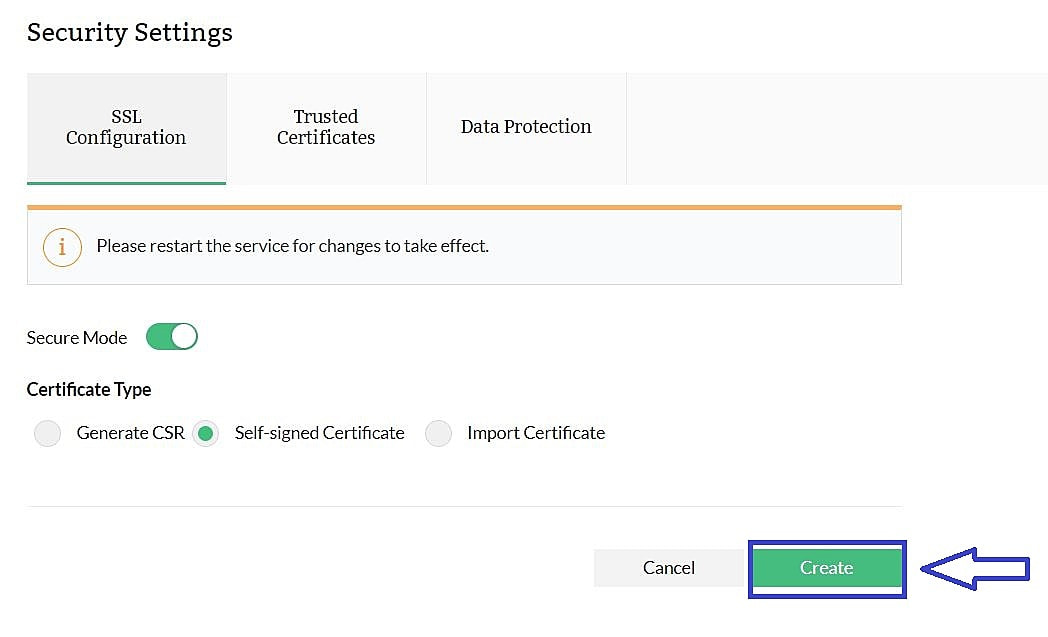Image resolution: width=1048 pixels, height=637 pixels.
Task: Select the Self-signed Certificate option
Action: pyautogui.click(x=205, y=433)
